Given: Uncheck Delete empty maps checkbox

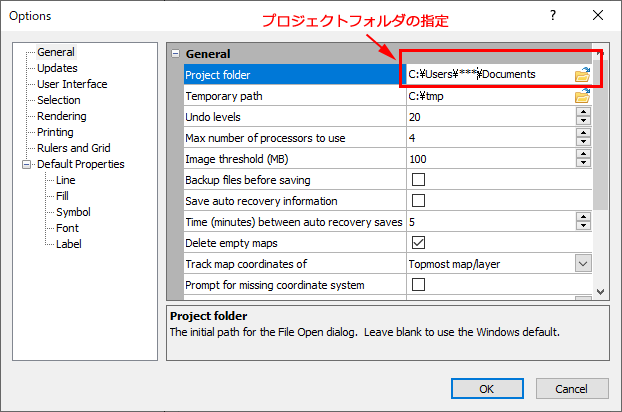Looking at the screenshot, I should tap(418, 243).
